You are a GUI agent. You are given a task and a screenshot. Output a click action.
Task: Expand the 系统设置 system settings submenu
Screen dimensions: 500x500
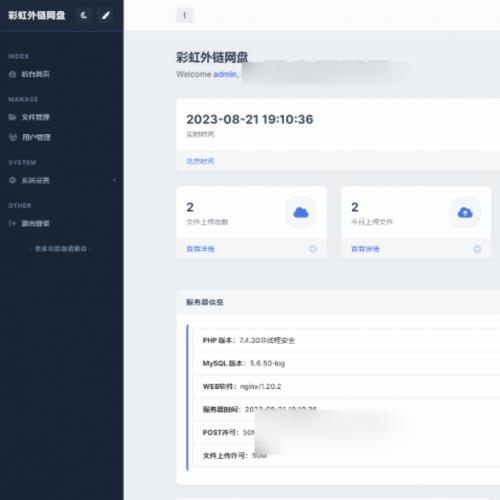(x=62, y=180)
